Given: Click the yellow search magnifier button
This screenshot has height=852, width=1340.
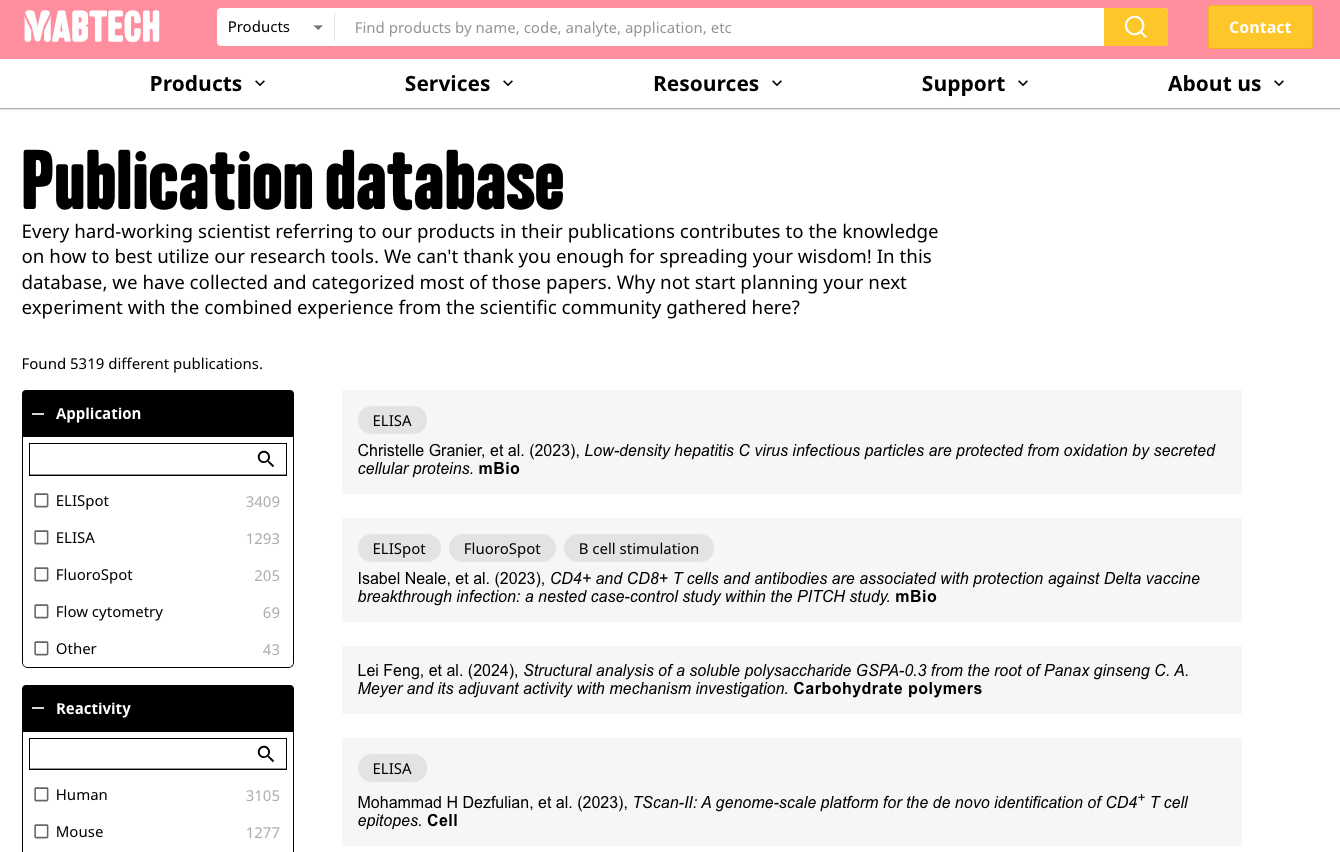Looking at the screenshot, I should point(1135,27).
